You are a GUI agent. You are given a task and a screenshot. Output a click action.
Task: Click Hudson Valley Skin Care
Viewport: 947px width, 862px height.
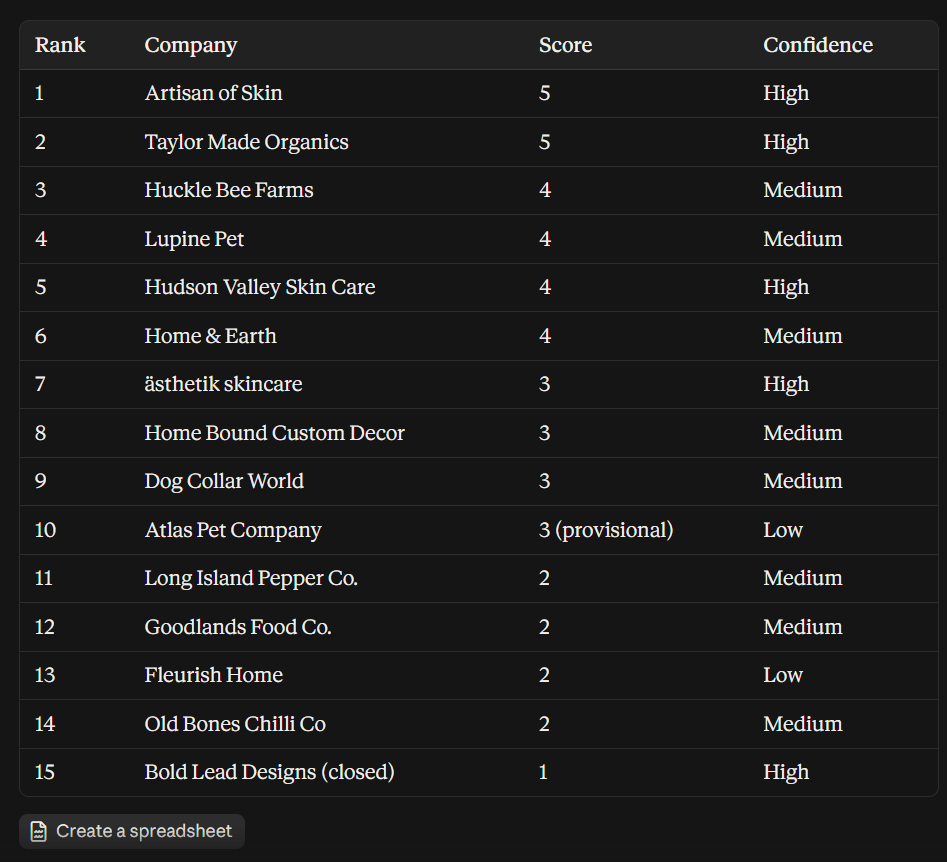[x=260, y=287]
